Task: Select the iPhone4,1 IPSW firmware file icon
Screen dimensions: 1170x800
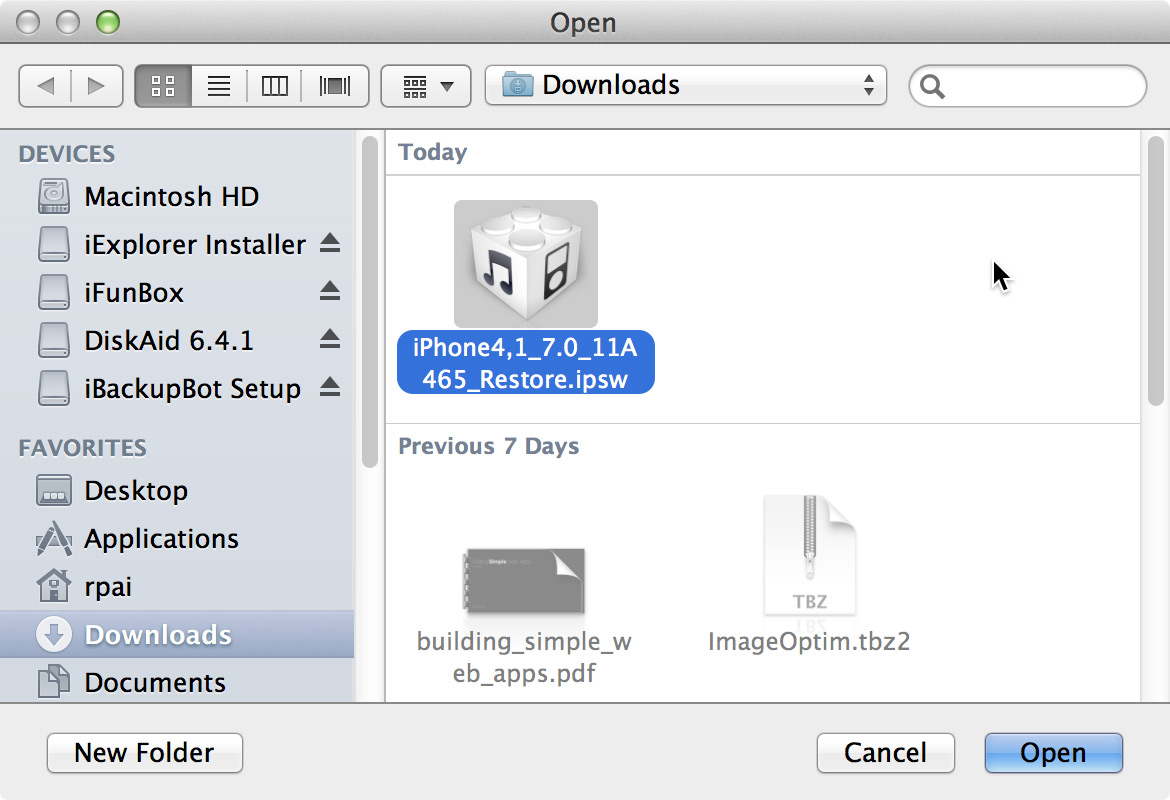Action: (526, 264)
